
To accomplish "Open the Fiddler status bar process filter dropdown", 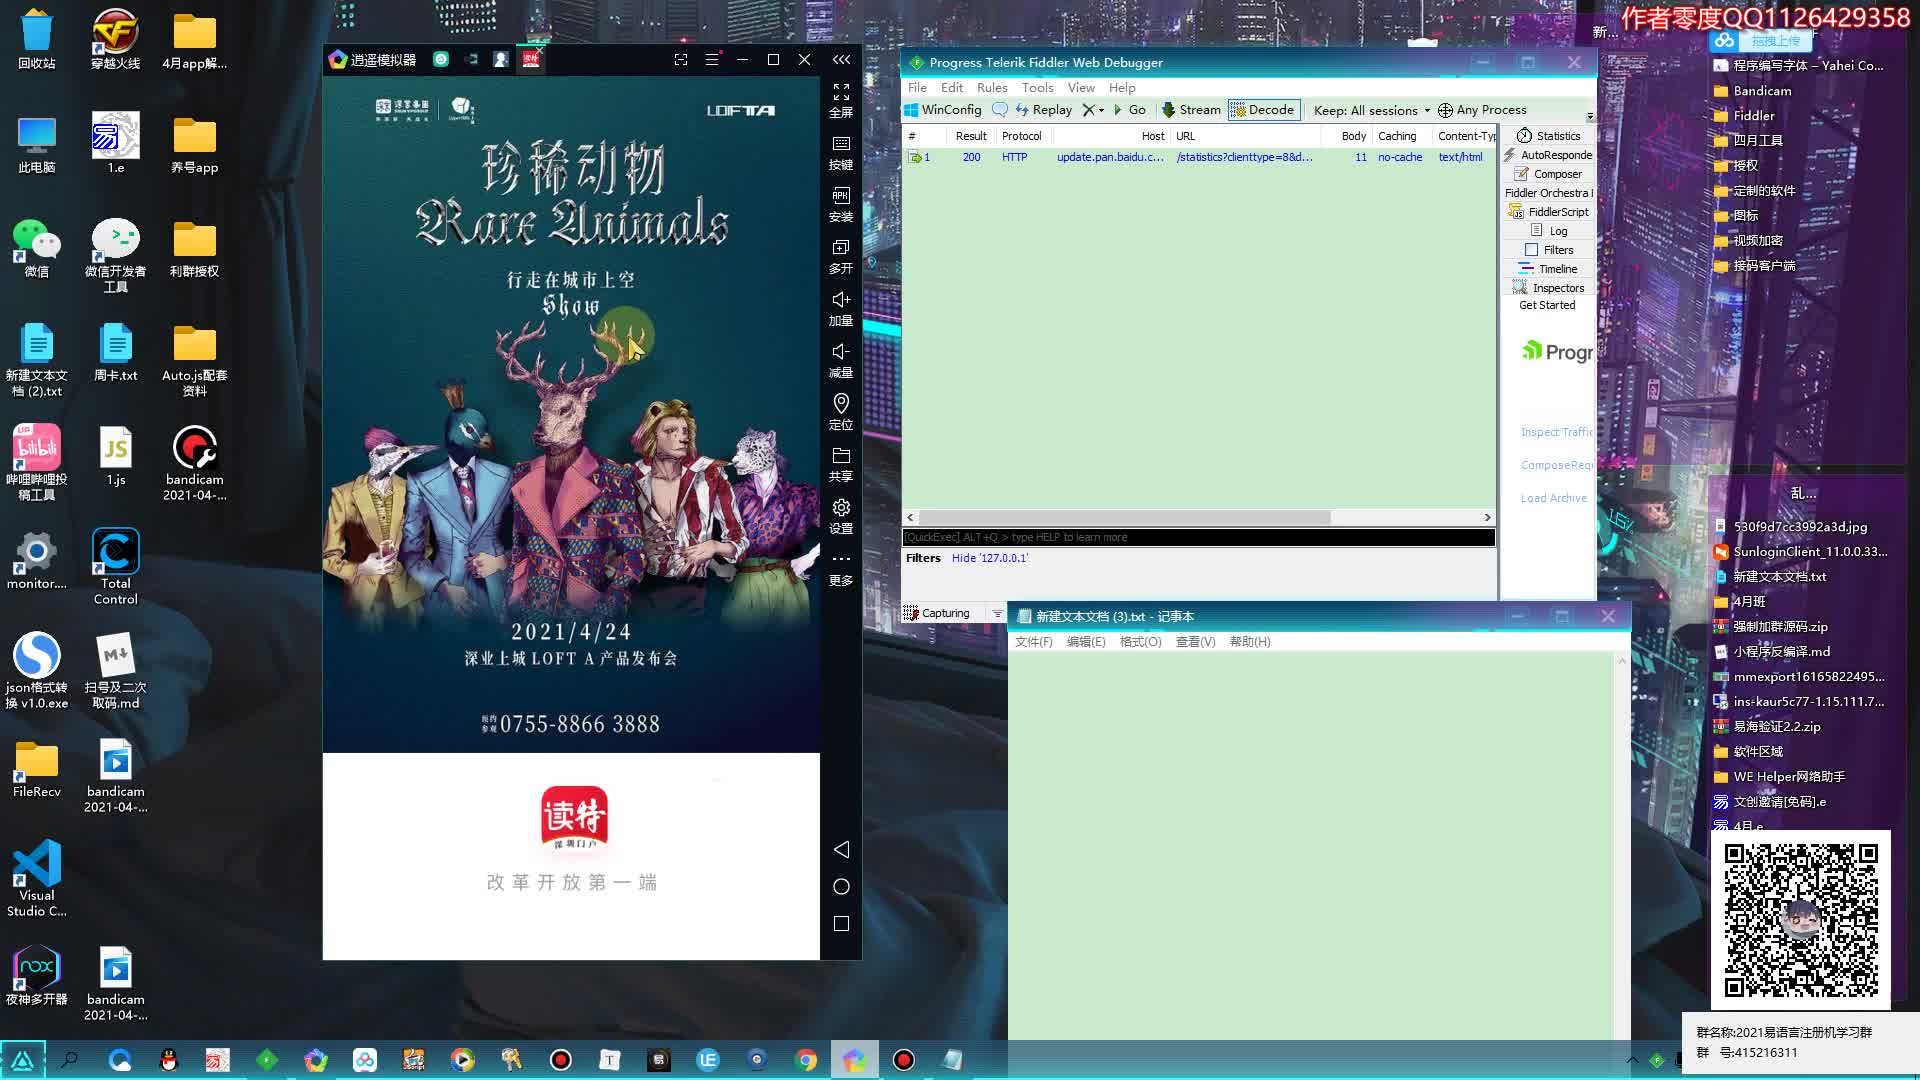I will [x=997, y=614].
